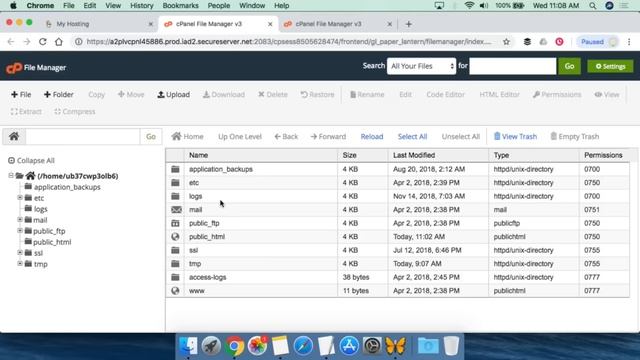Viewport: 640px width, 360px height.
Task: Click the Compress toolbar button
Action: tap(75, 111)
